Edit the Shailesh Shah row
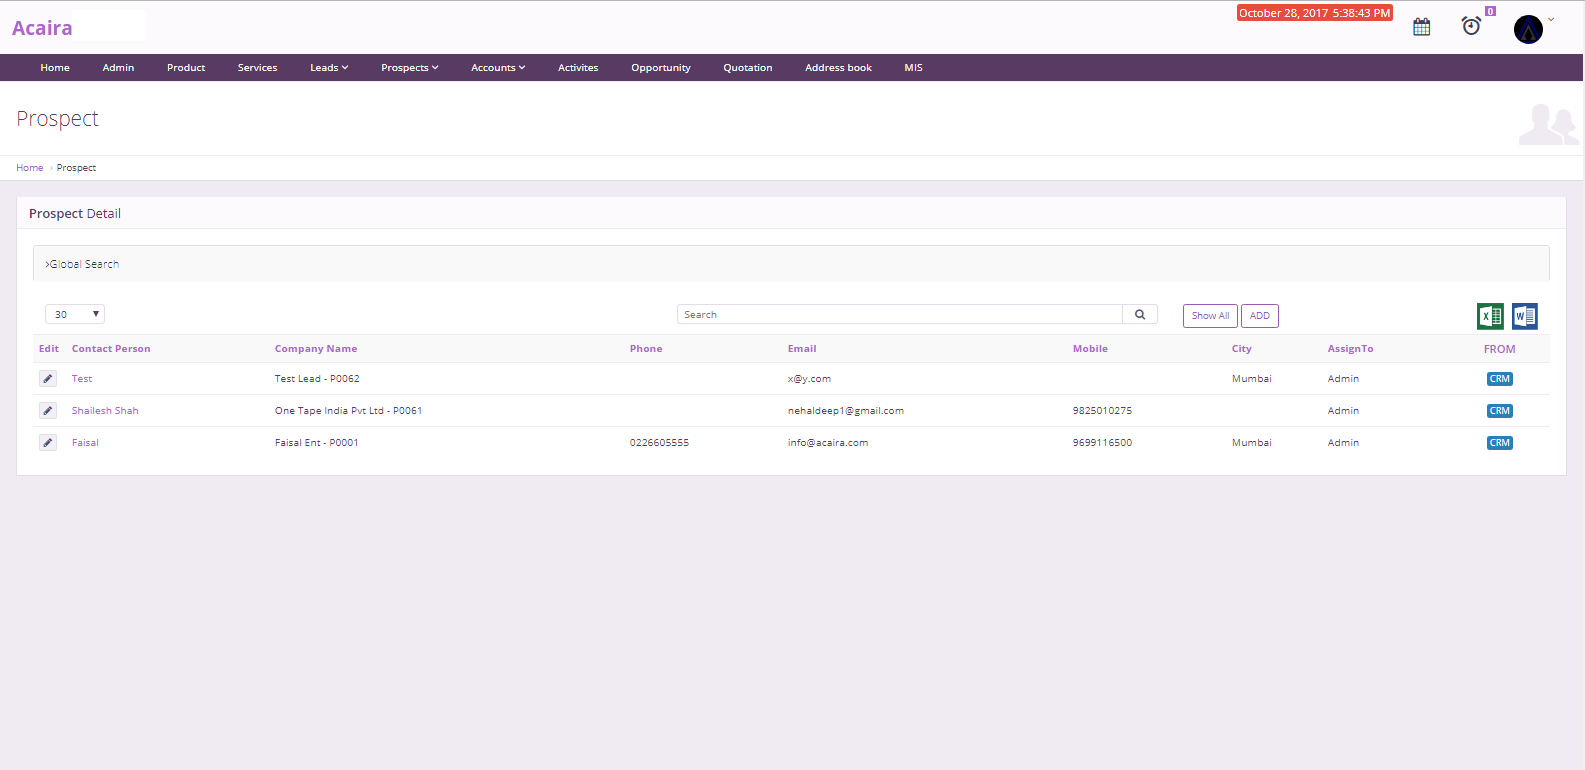The height and width of the screenshot is (770, 1585). pos(48,411)
